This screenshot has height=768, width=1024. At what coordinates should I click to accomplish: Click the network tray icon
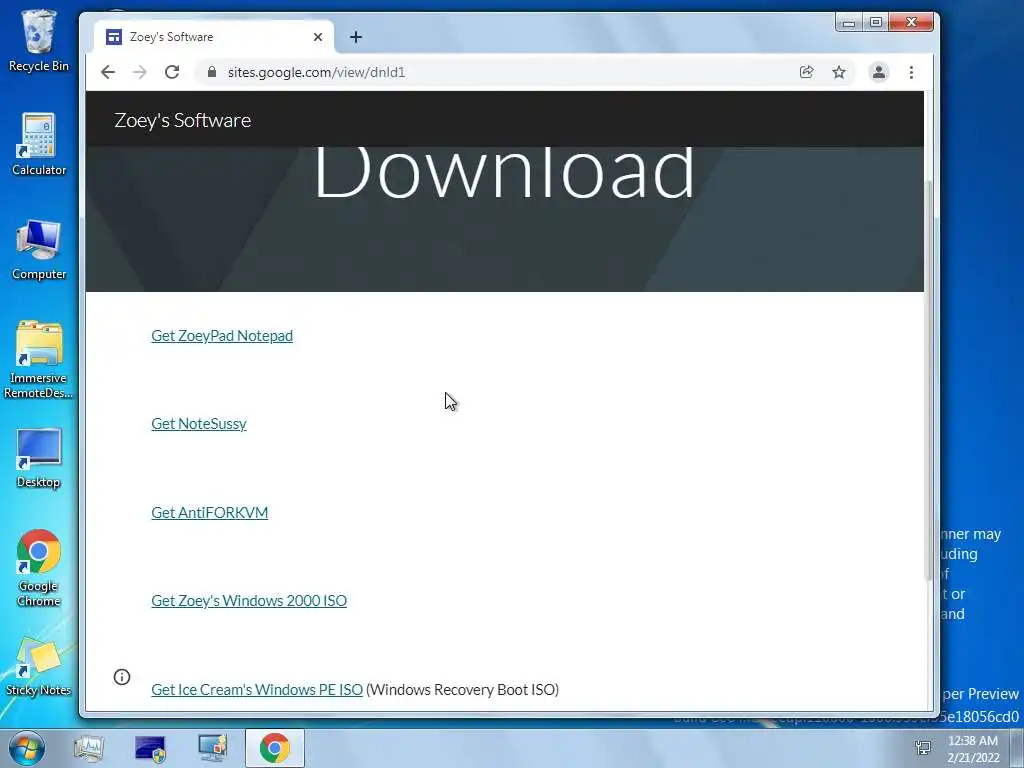pos(923,748)
